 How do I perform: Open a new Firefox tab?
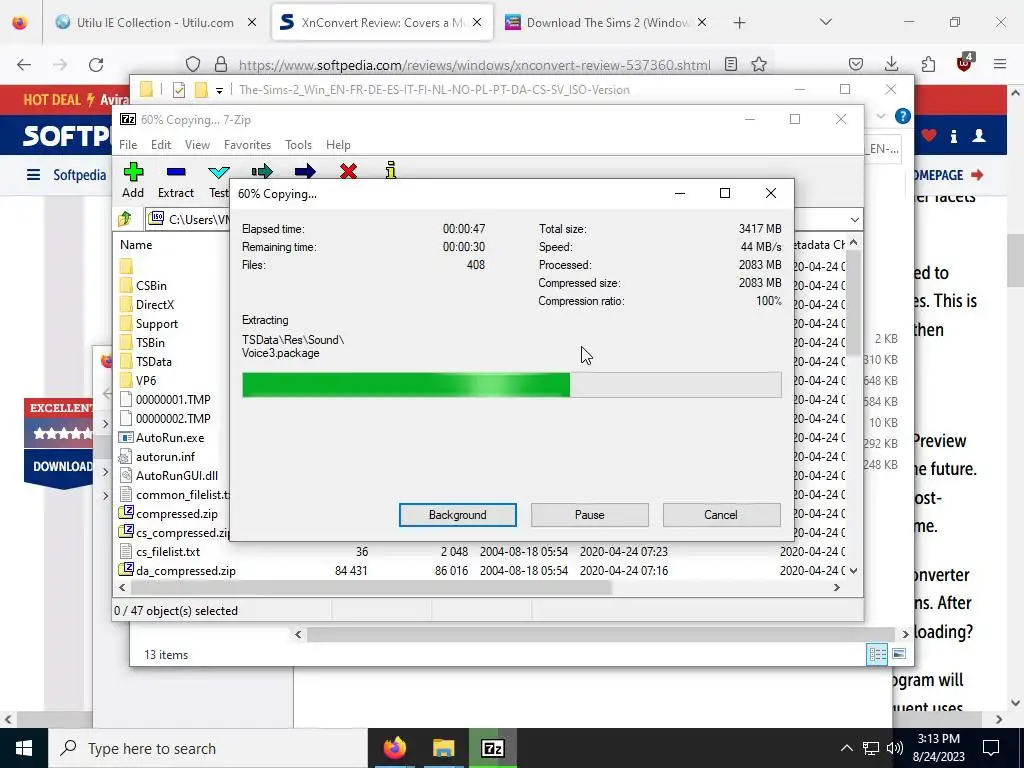click(x=739, y=22)
